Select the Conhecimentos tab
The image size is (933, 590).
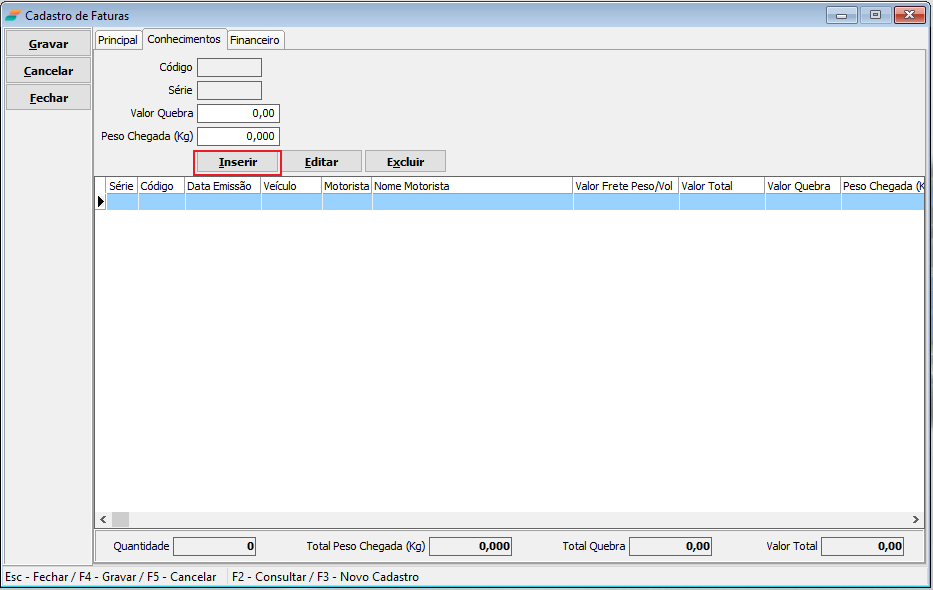[184, 39]
